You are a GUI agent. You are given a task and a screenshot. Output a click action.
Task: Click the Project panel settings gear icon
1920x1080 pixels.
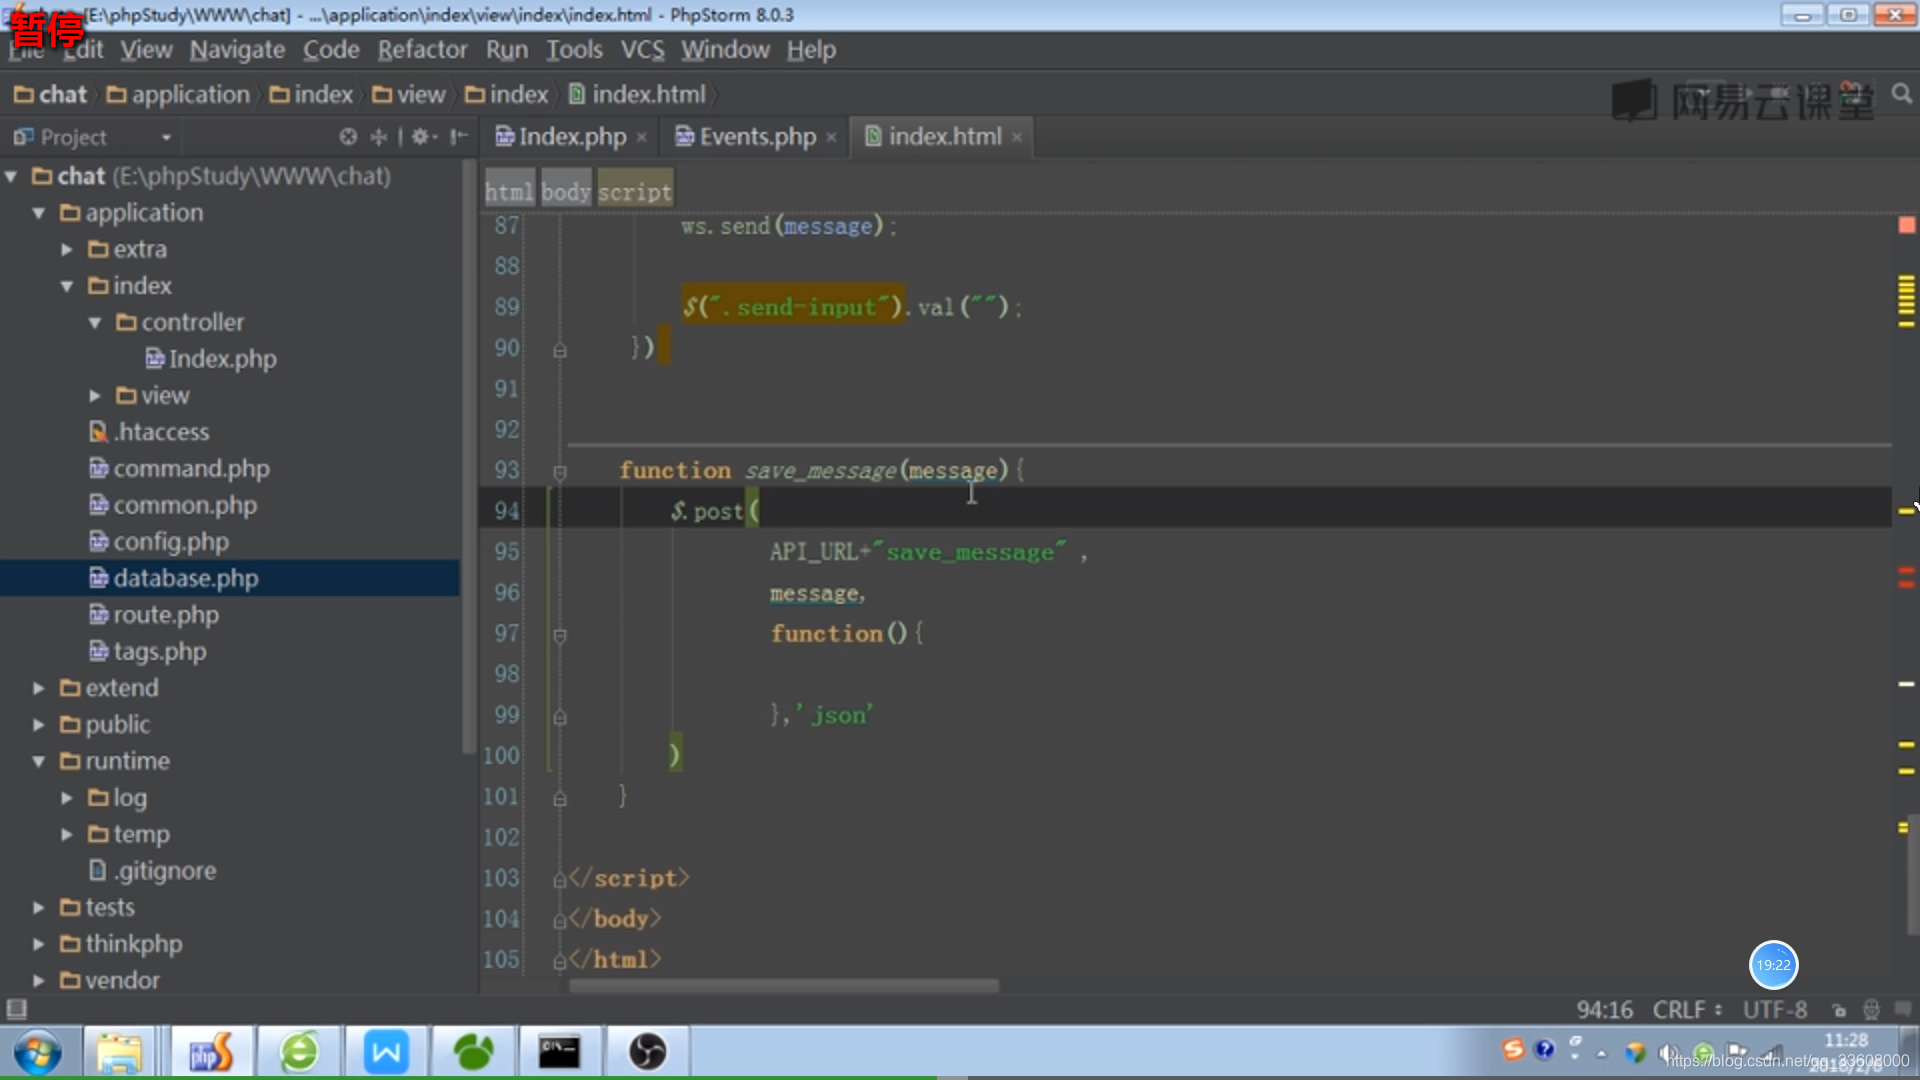coord(418,137)
